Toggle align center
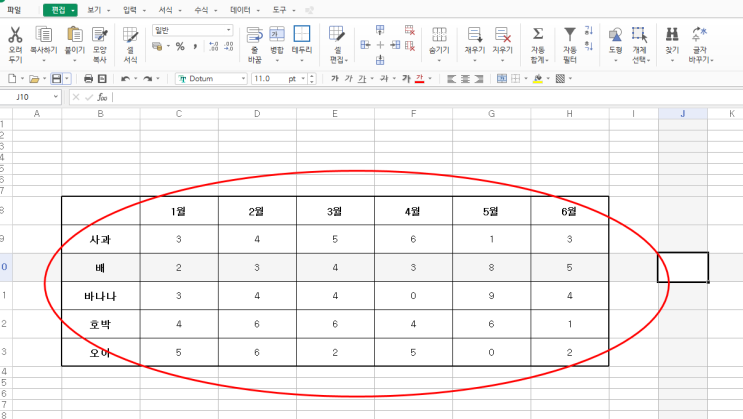This screenshot has height=419, width=743. coord(465,79)
